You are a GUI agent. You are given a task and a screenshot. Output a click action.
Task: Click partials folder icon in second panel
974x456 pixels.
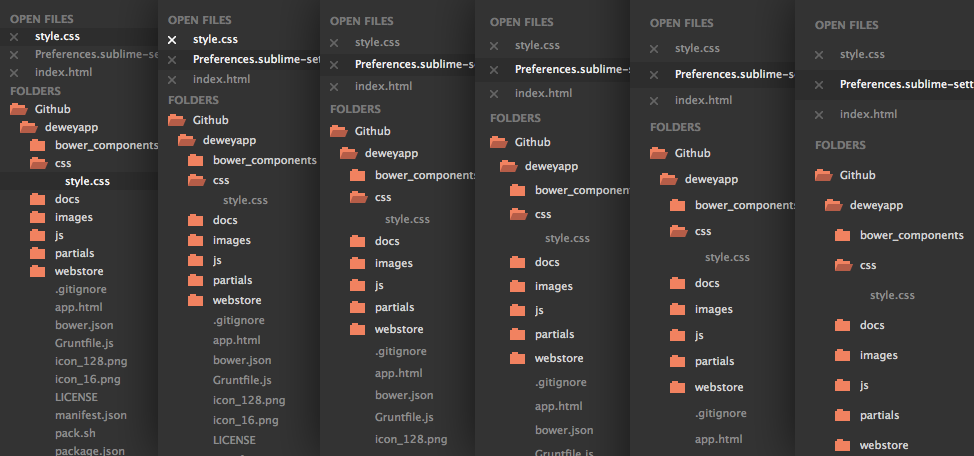click(x=196, y=280)
